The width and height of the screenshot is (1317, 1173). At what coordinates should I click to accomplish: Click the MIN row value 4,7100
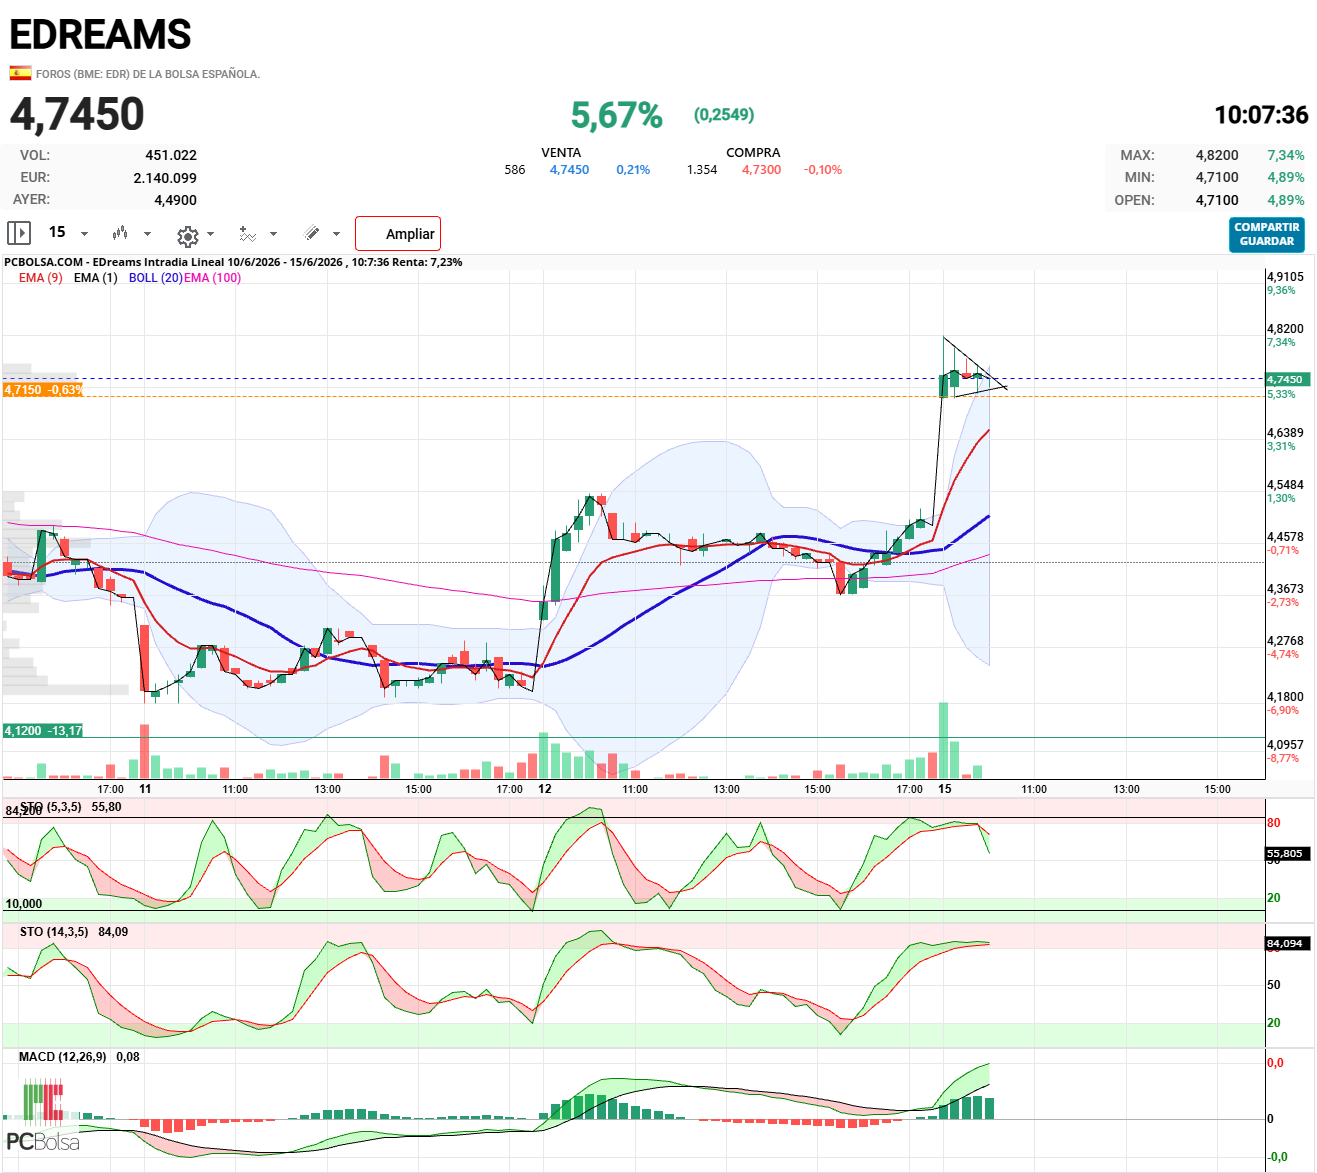(1217, 177)
